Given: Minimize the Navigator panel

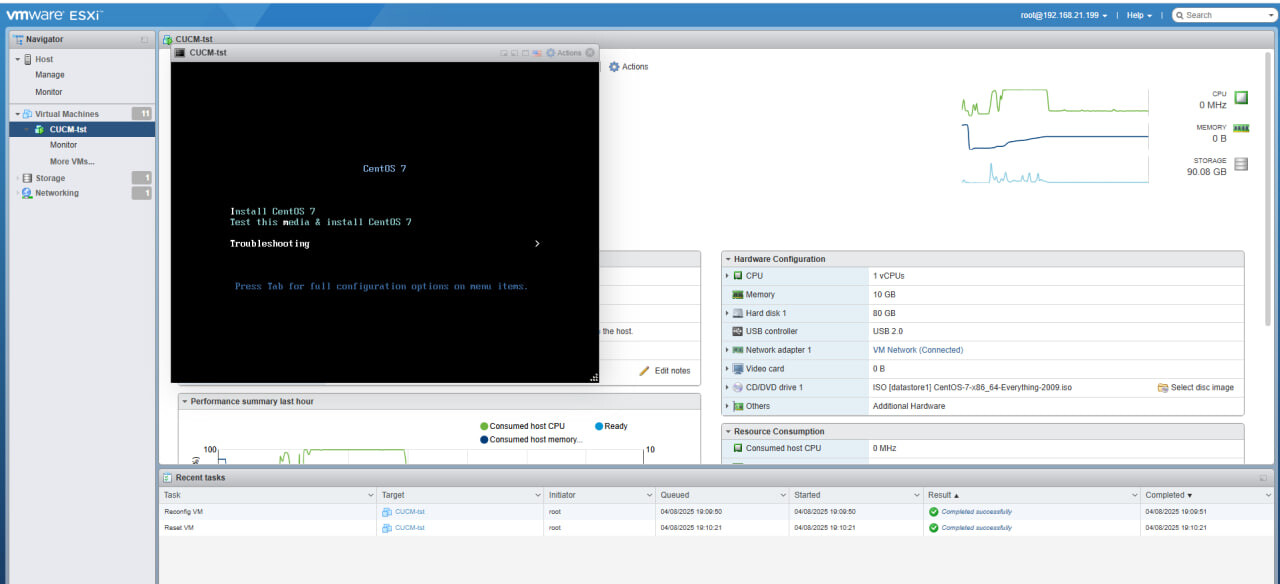Looking at the screenshot, I should [x=145, y=39].
